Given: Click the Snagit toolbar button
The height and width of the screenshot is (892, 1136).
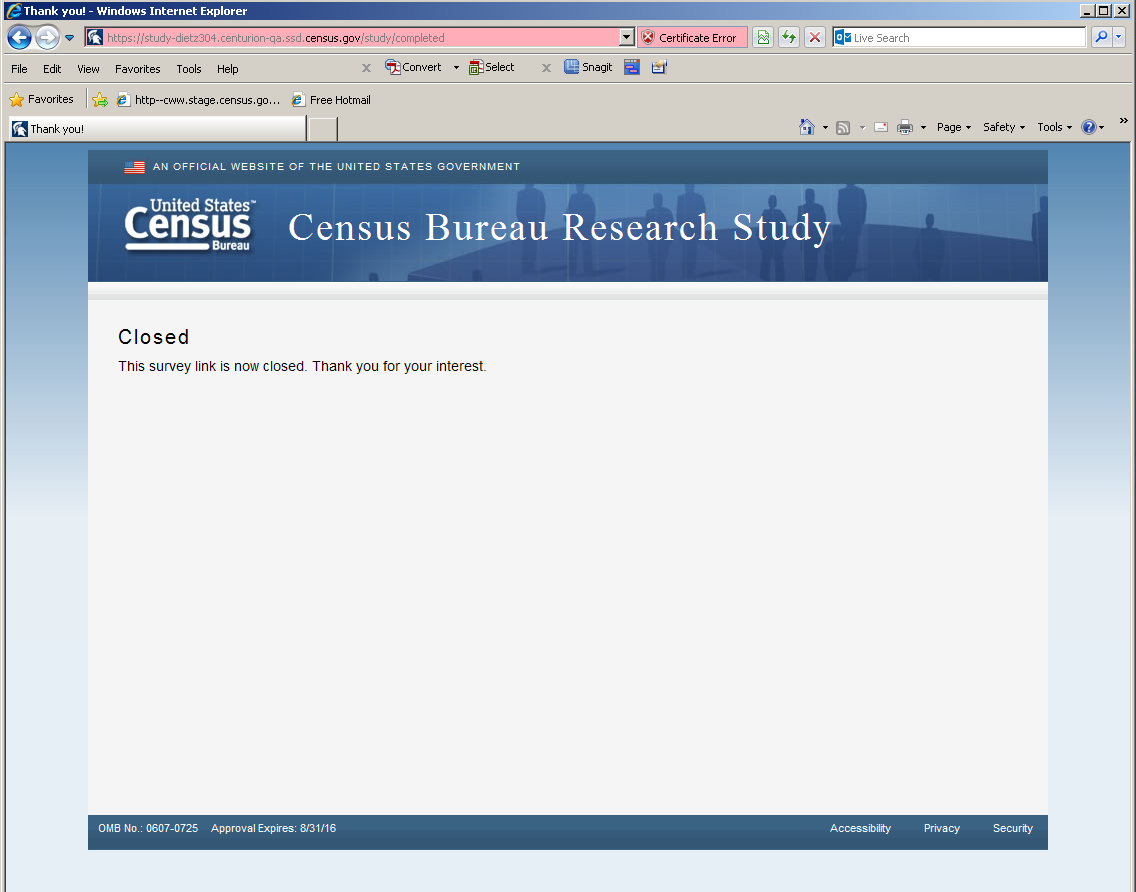Looking at the screenshot, I should tap(588, 68).
